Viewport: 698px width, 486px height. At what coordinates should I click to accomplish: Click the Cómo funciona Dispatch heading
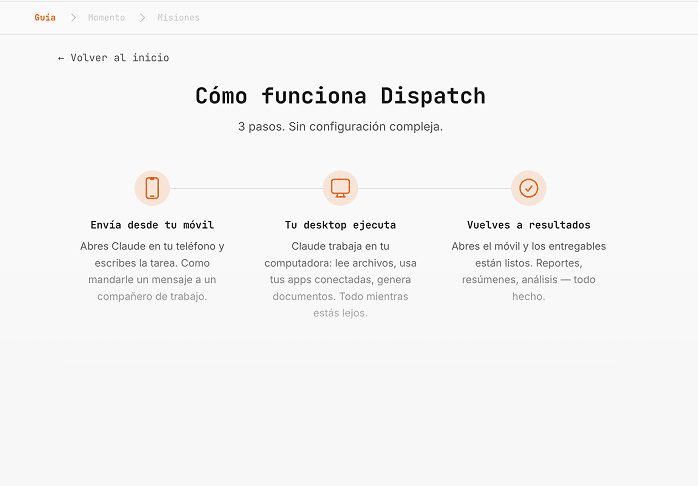pyautogui.click(x=341, y=96)
